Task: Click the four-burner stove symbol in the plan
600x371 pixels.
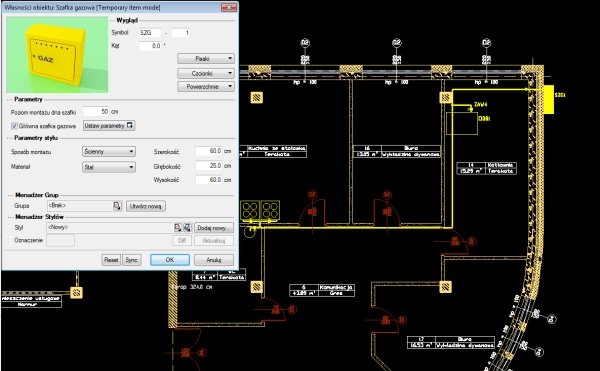Action: (x=260, y=211)
